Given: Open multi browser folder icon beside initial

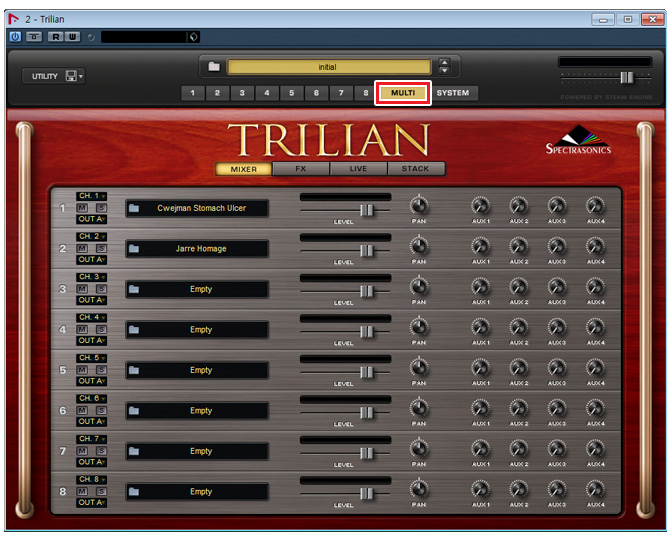Looking at the screenshot, I should (214, 67).
